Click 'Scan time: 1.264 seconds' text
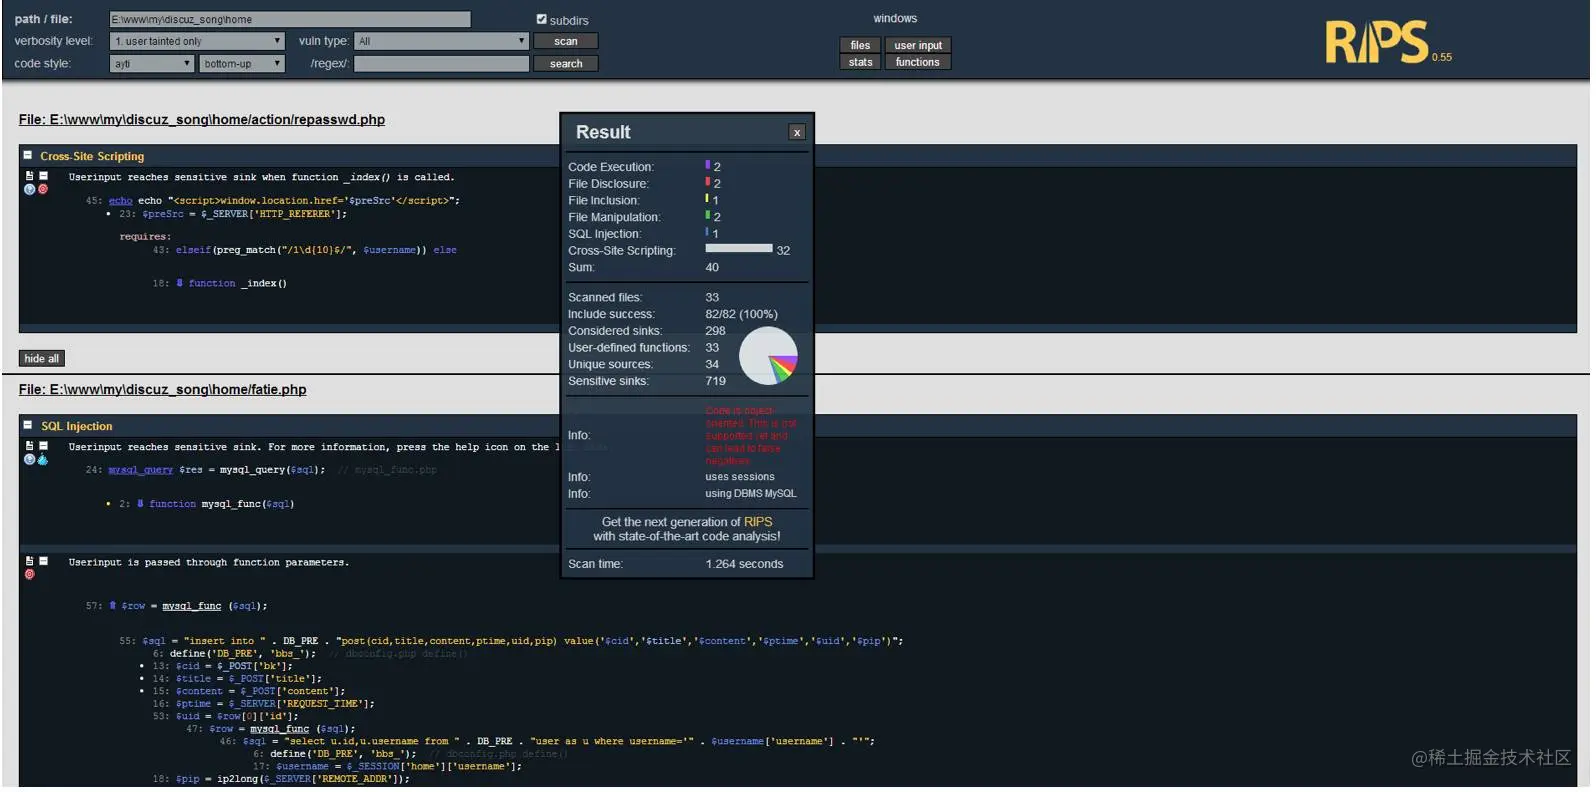The image size is (1596, 792). coord(676,564)
